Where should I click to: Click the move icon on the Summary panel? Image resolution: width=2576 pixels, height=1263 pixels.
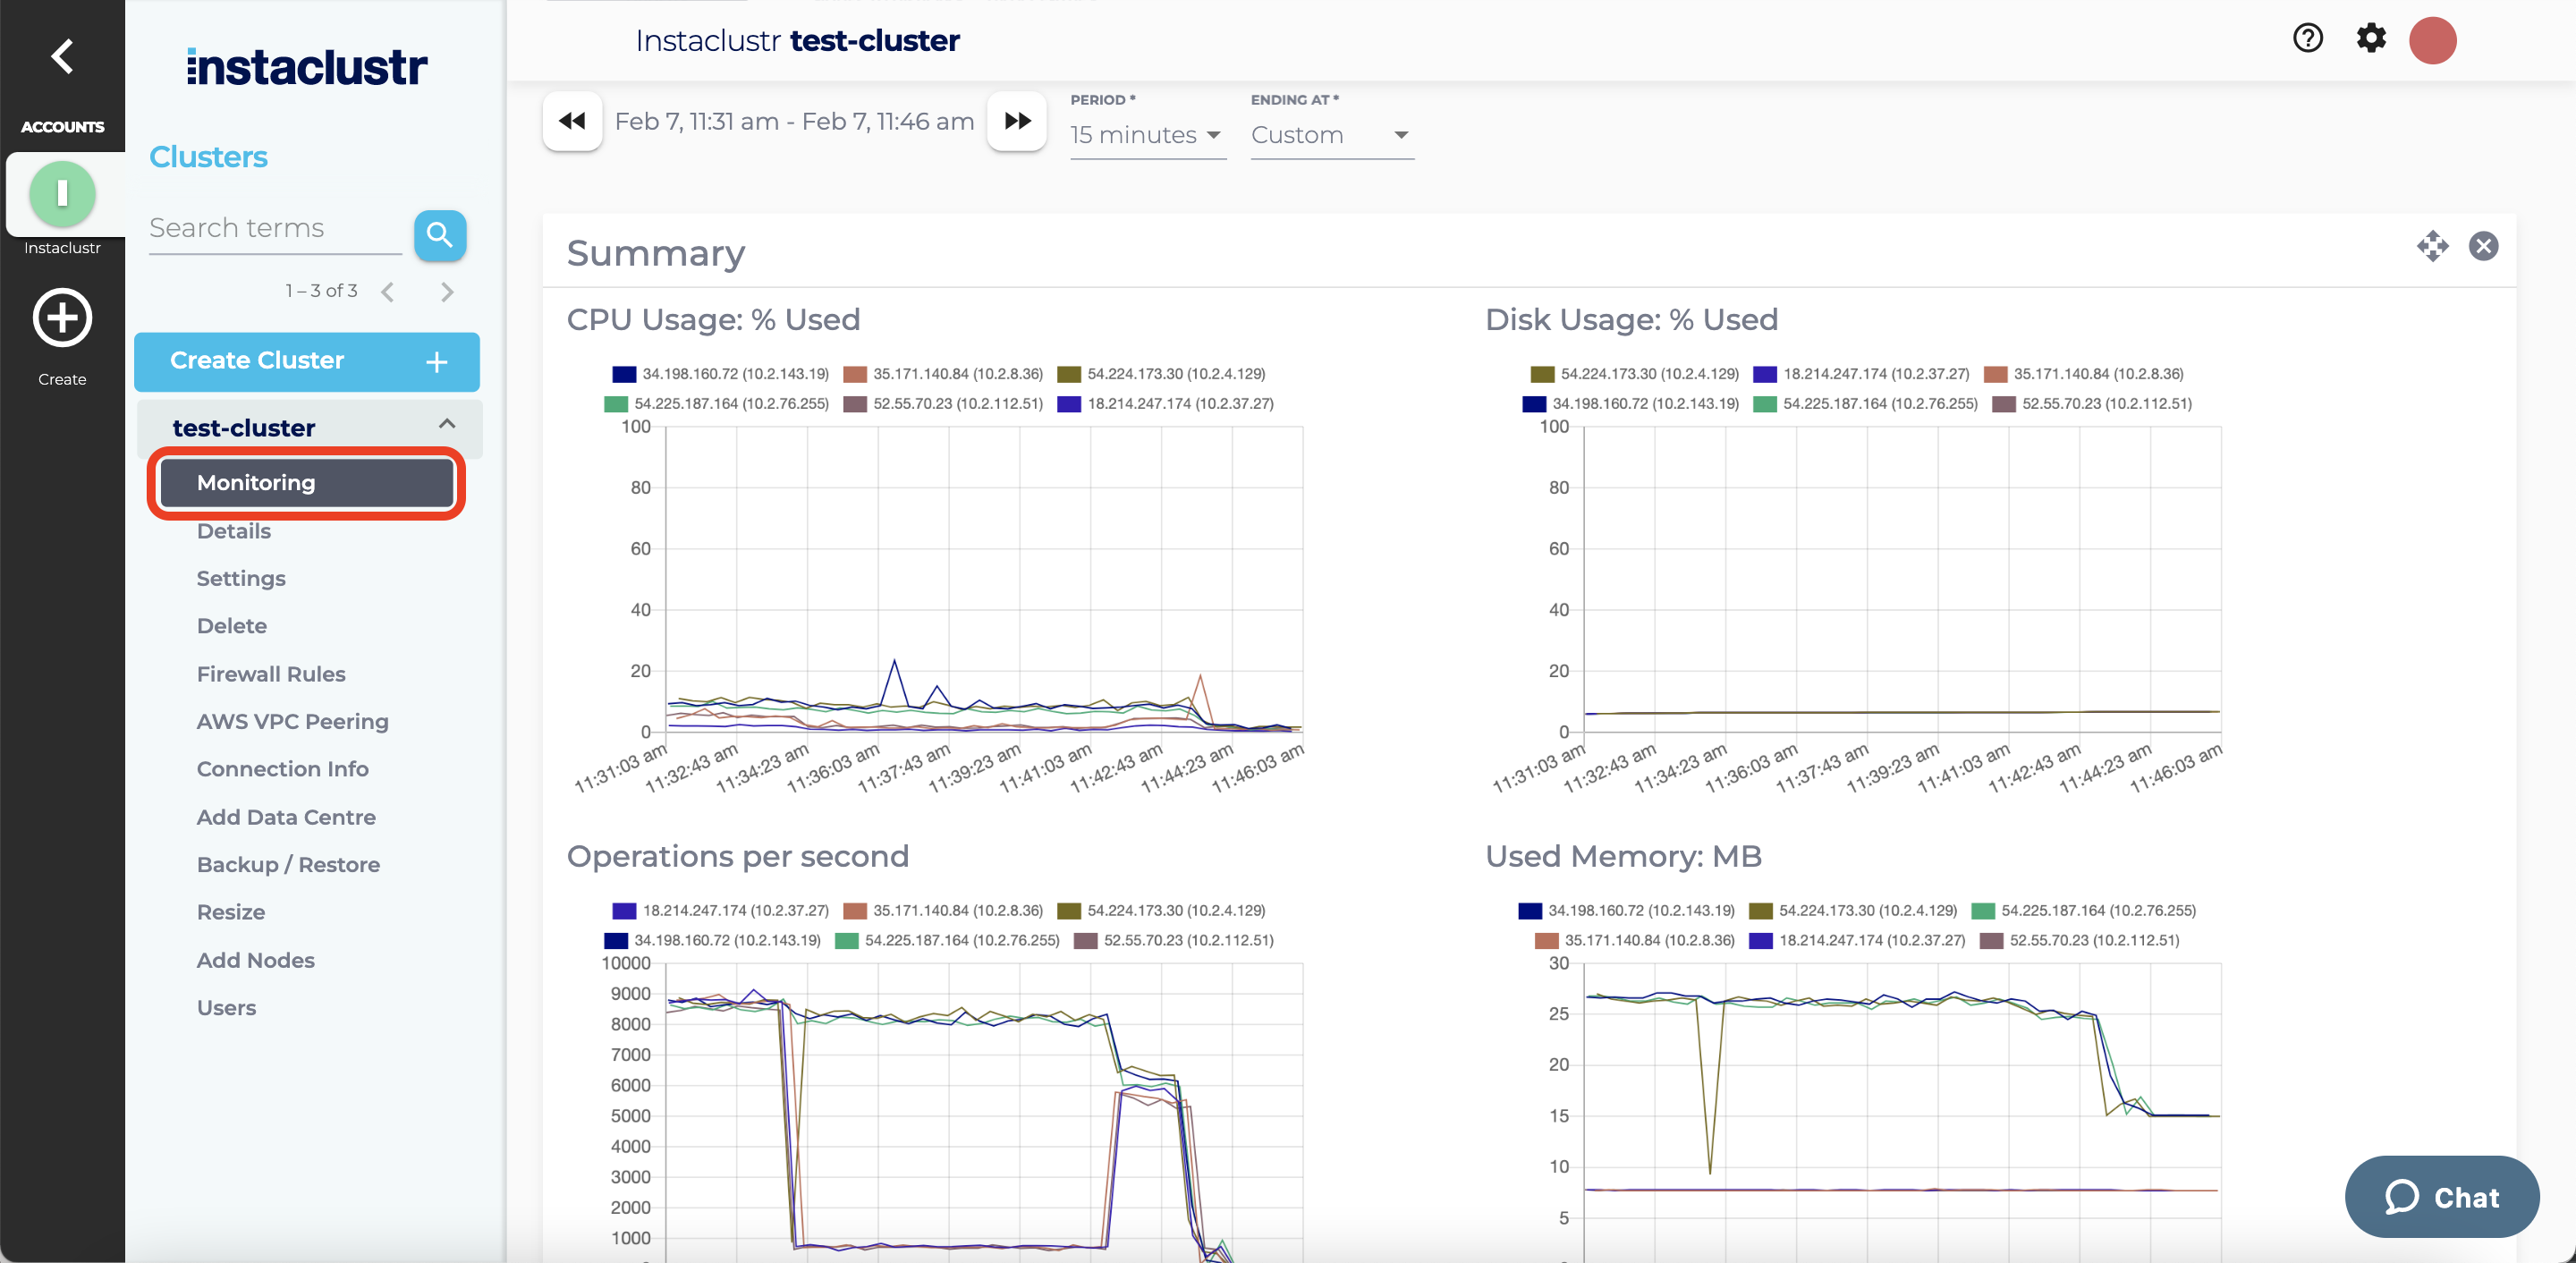[2434, 246]
